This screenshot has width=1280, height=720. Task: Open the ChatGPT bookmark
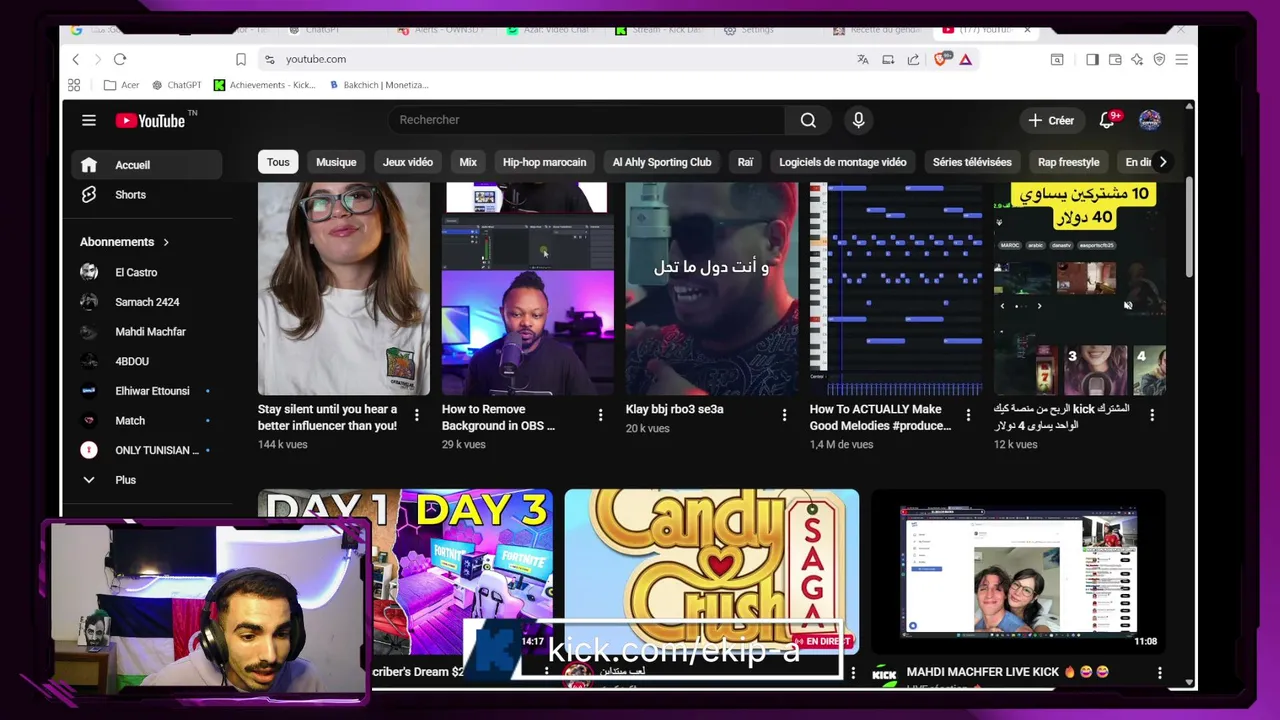pos(177,85)
